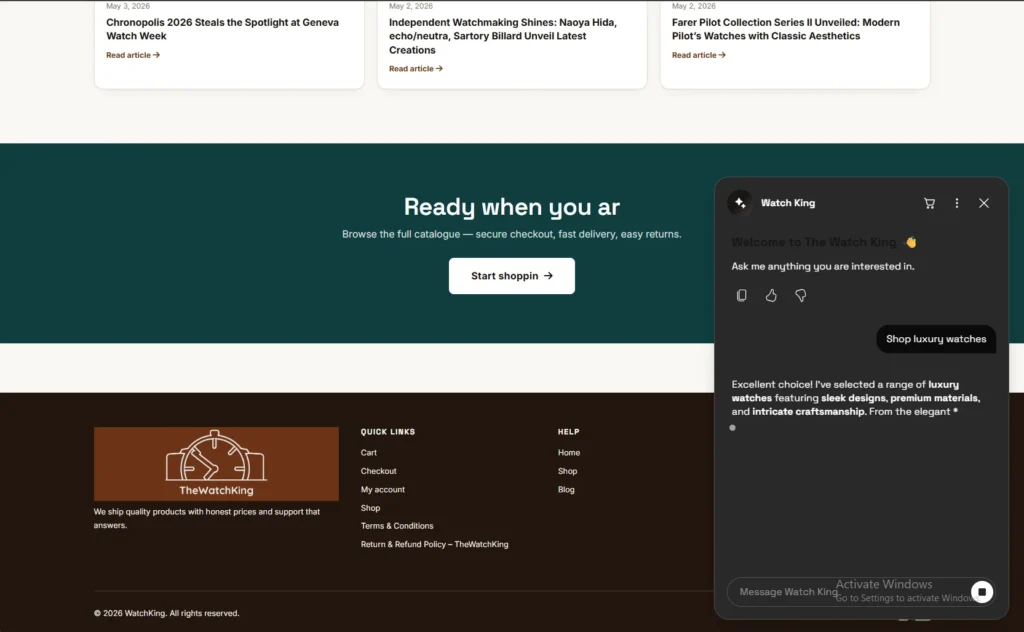
Task: Give thumbs down to welcome message
Action: tap(800, 295)
